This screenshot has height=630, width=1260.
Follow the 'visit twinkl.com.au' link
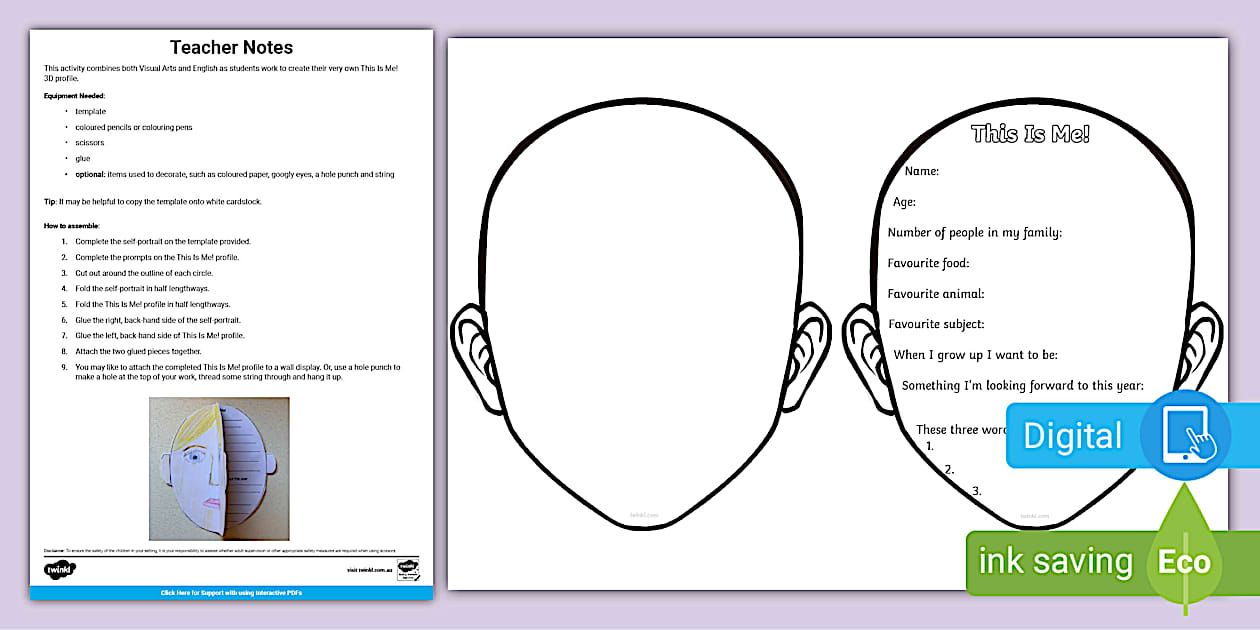click(x=367, y=570)
